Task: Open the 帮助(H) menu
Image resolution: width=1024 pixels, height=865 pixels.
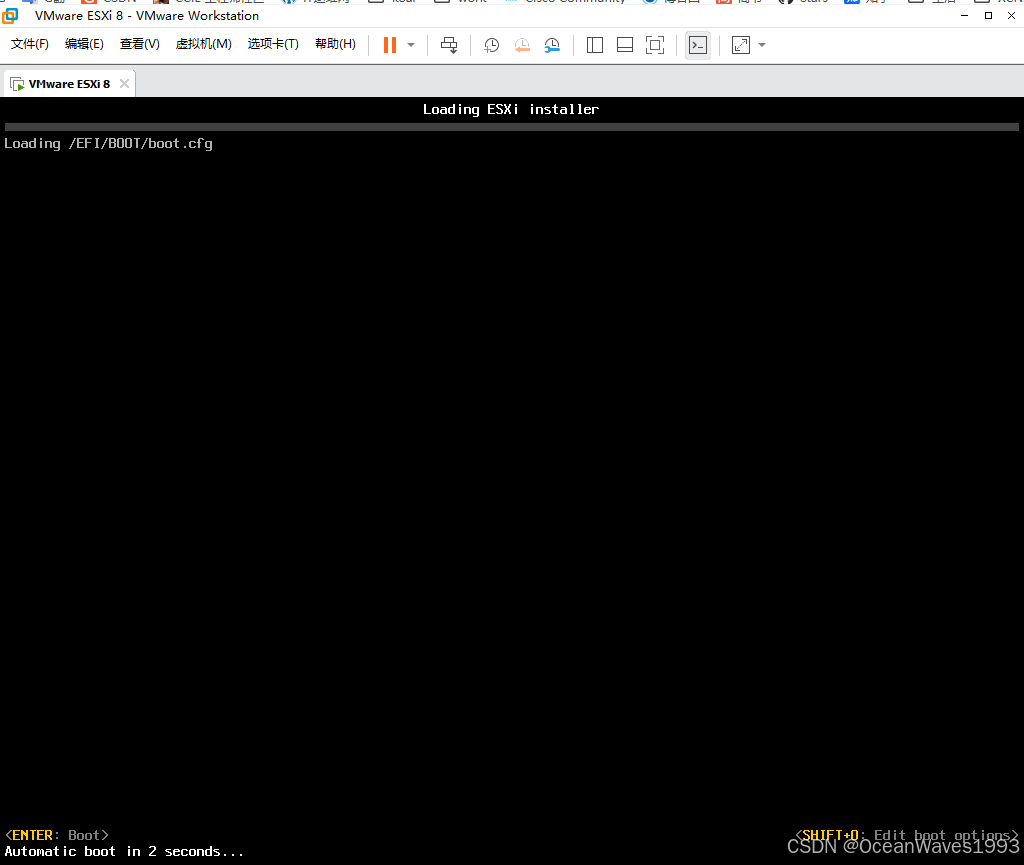Action: [x=335, y=44]
